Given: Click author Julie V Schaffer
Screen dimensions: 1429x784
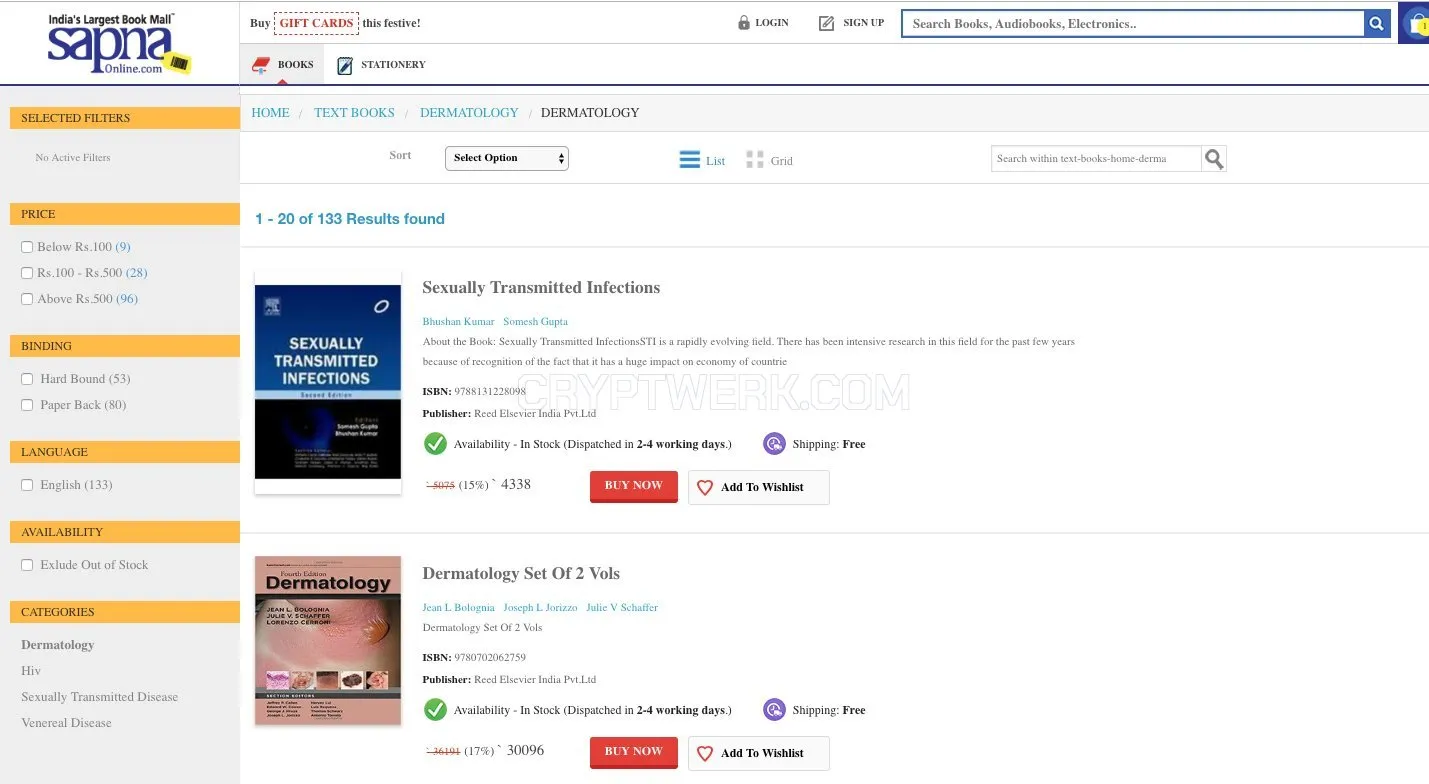Looking at the screenshot, I should click(622, 608).
